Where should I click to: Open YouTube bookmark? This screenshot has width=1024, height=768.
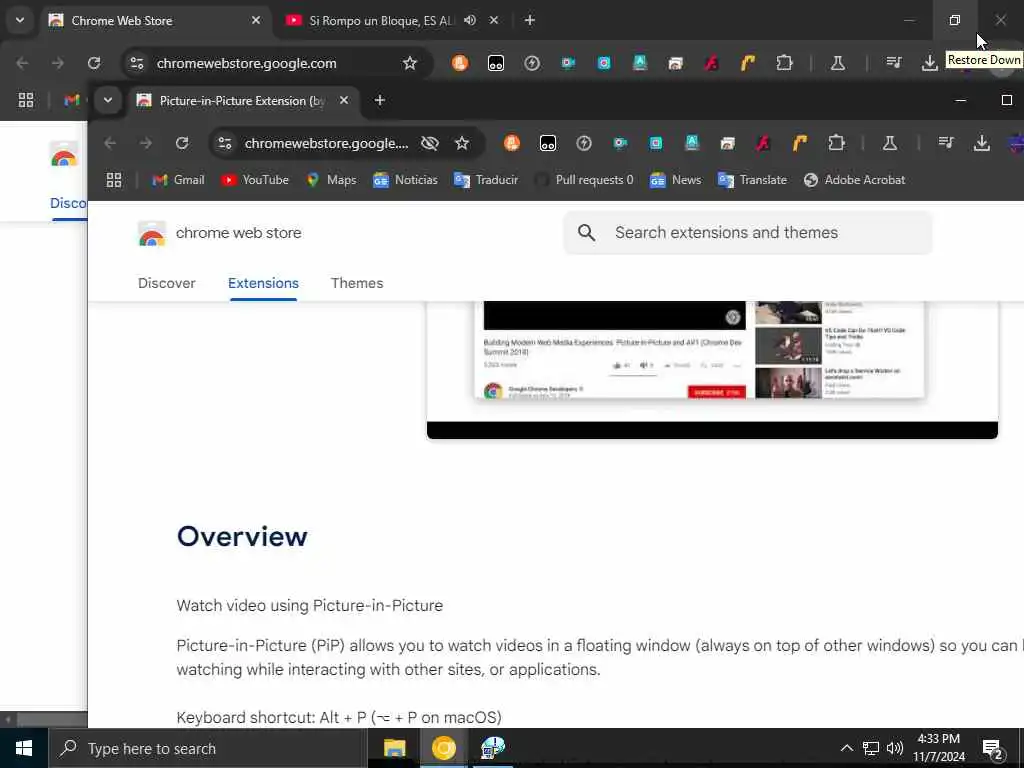(255, 180)
